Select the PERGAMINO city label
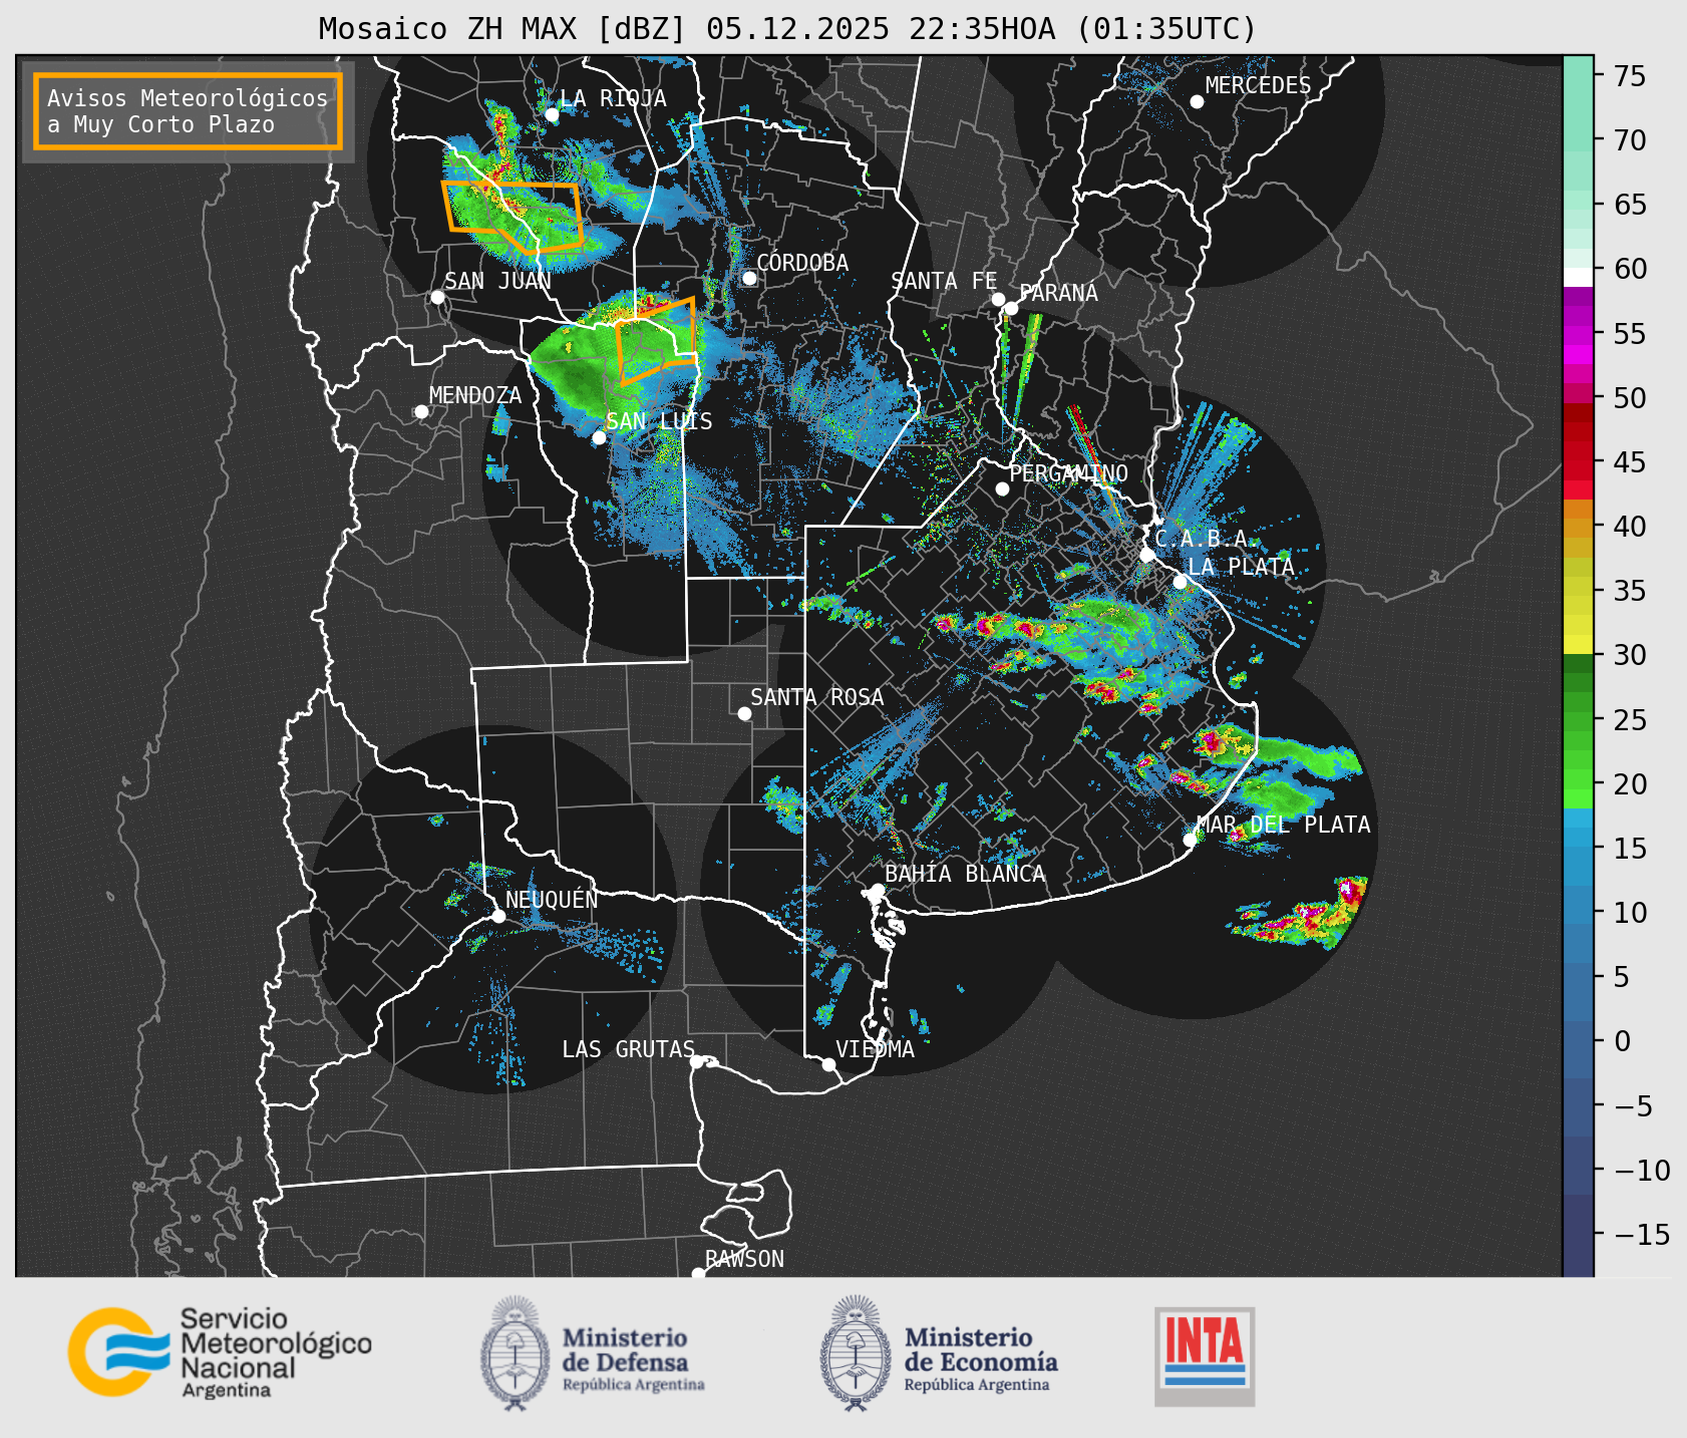 1068,473
